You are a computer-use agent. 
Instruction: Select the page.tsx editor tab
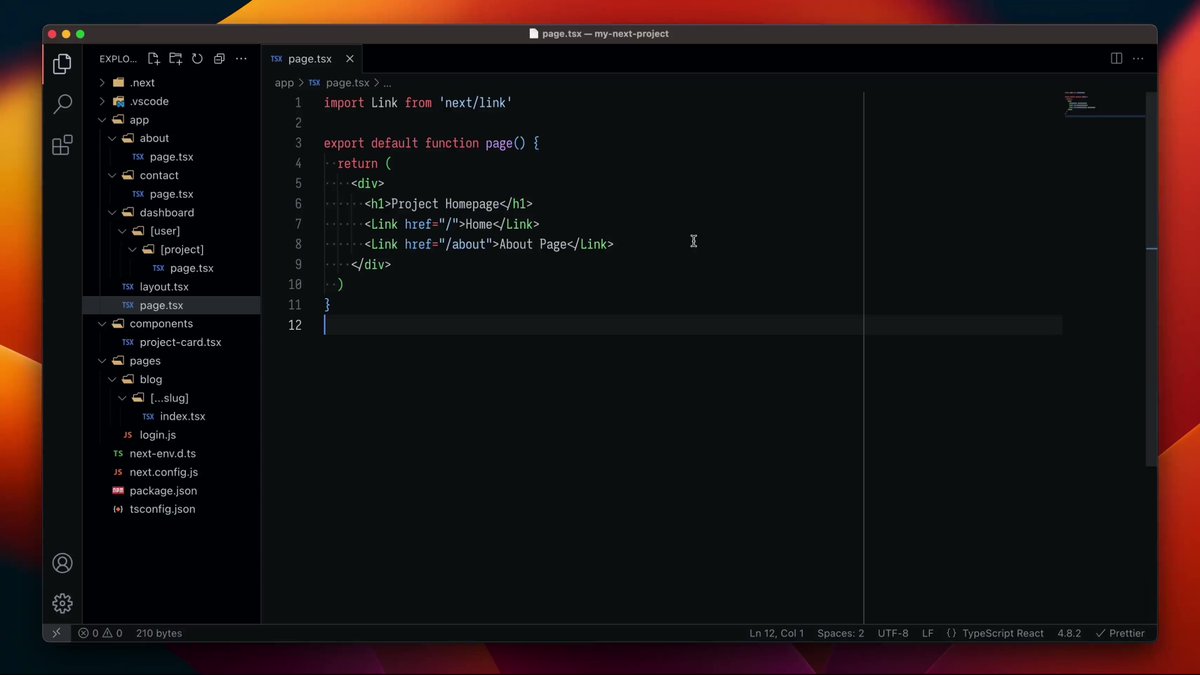click(311, 59)
